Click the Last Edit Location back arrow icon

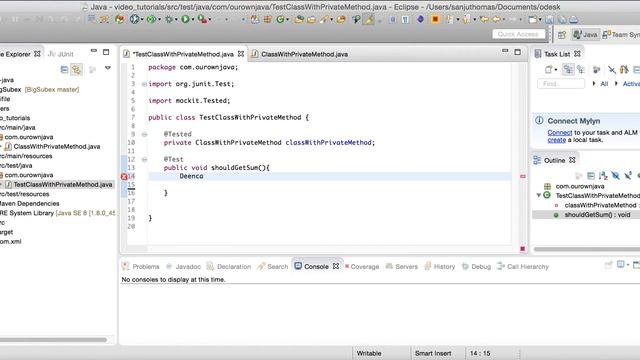[484, 19]
